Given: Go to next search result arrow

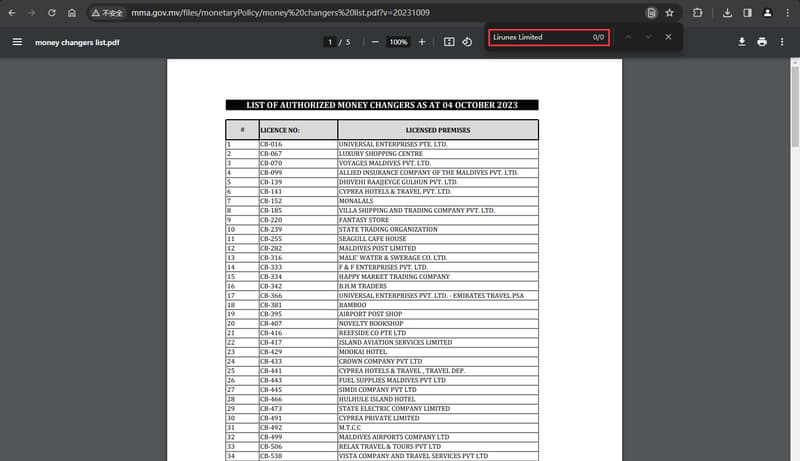Looking at the screenshot, I should [648, 37].
